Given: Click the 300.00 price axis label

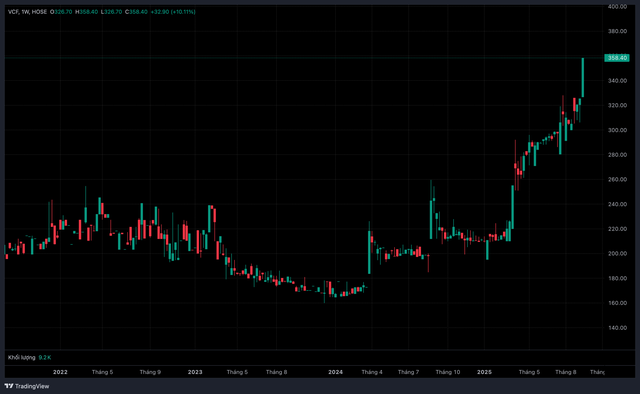Looking at the screenshot, I should tap(617, 130).
